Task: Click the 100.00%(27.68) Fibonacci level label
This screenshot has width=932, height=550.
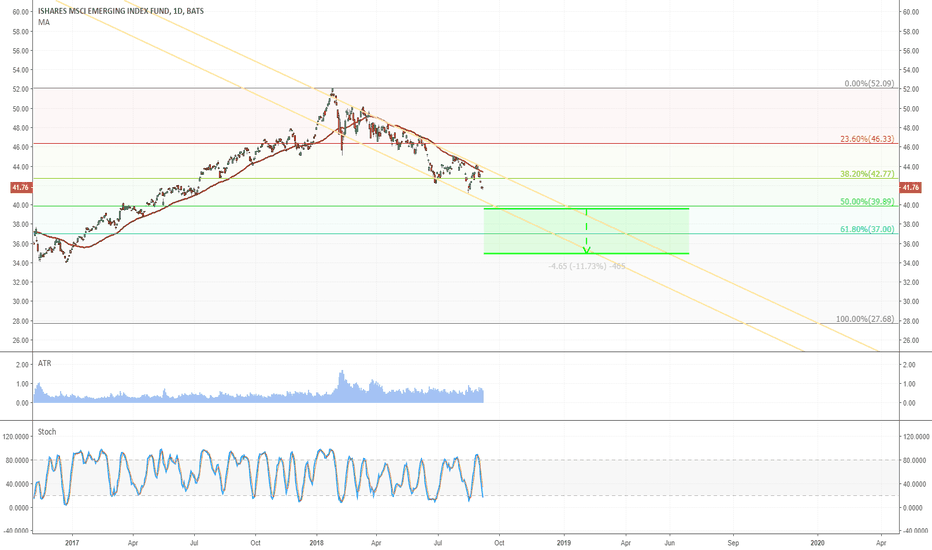Action: (865, 319)
